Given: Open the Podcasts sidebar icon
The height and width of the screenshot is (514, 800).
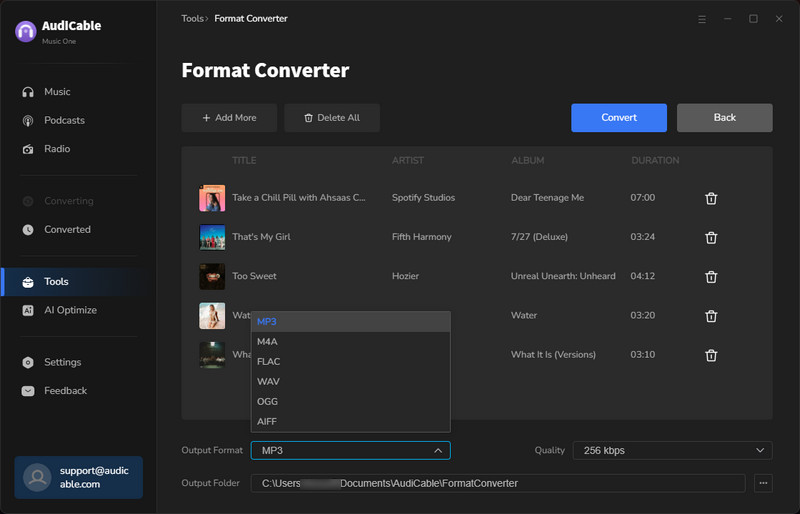Looking at the screenshot, I should pyautogui.click(x=28, y=120).
